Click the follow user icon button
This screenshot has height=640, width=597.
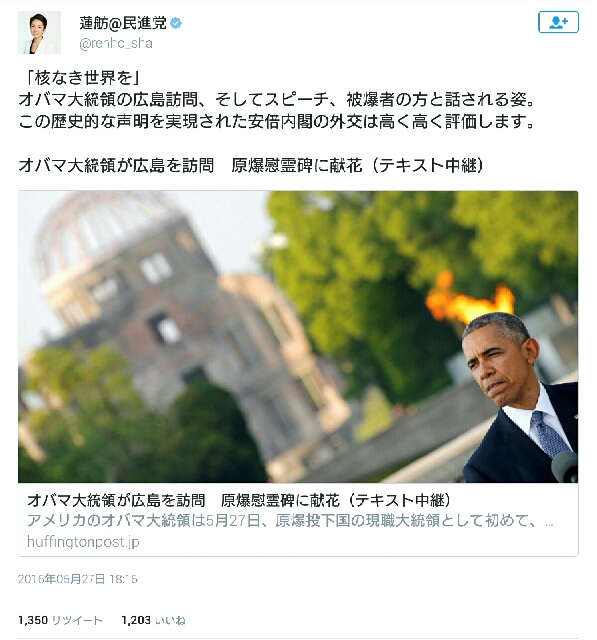pos(558,22)
